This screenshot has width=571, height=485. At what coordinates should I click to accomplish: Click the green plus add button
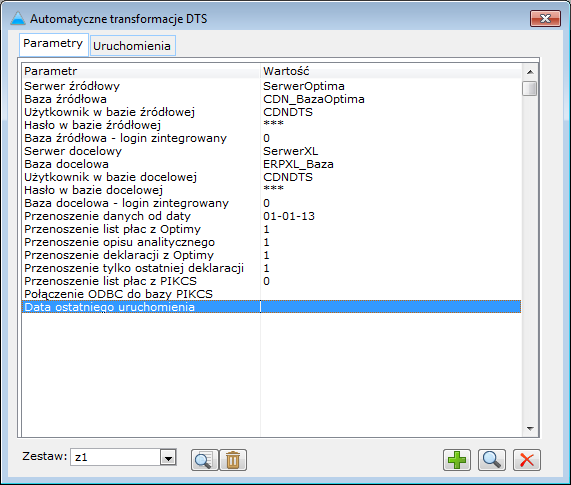coord(457,460)
